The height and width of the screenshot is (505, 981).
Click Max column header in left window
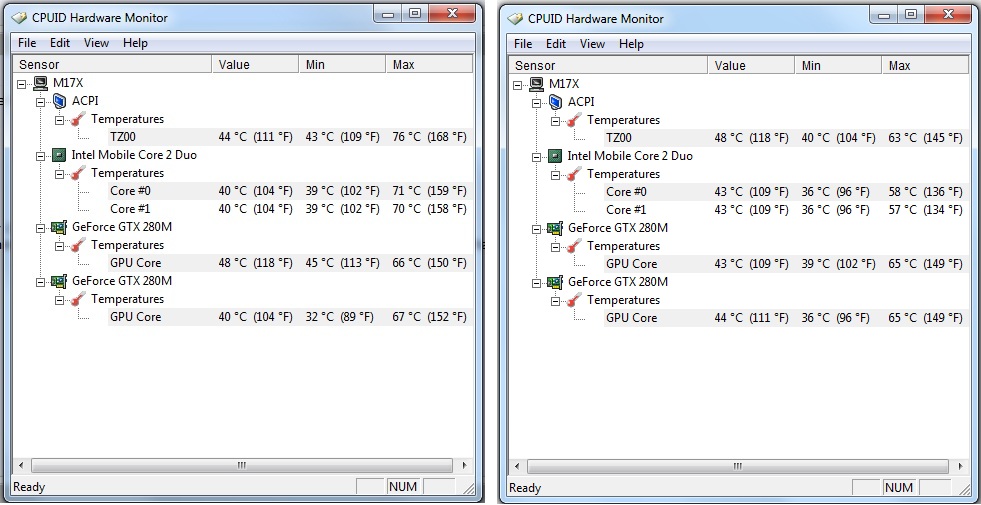point(429,64)
